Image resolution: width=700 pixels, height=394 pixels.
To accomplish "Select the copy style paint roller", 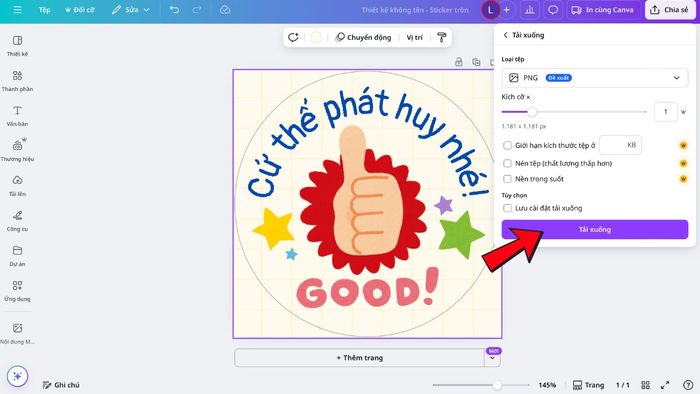I will click(442, 37).
